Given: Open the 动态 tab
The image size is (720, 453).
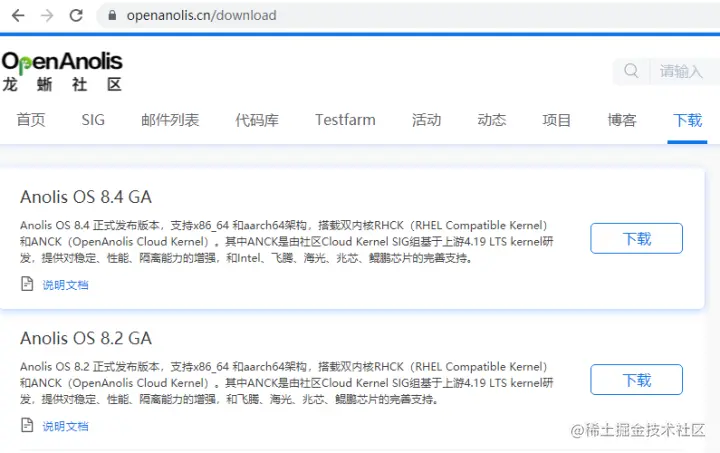Looking at the screenshot, I should pyautogui.click(x=491, y=120).
